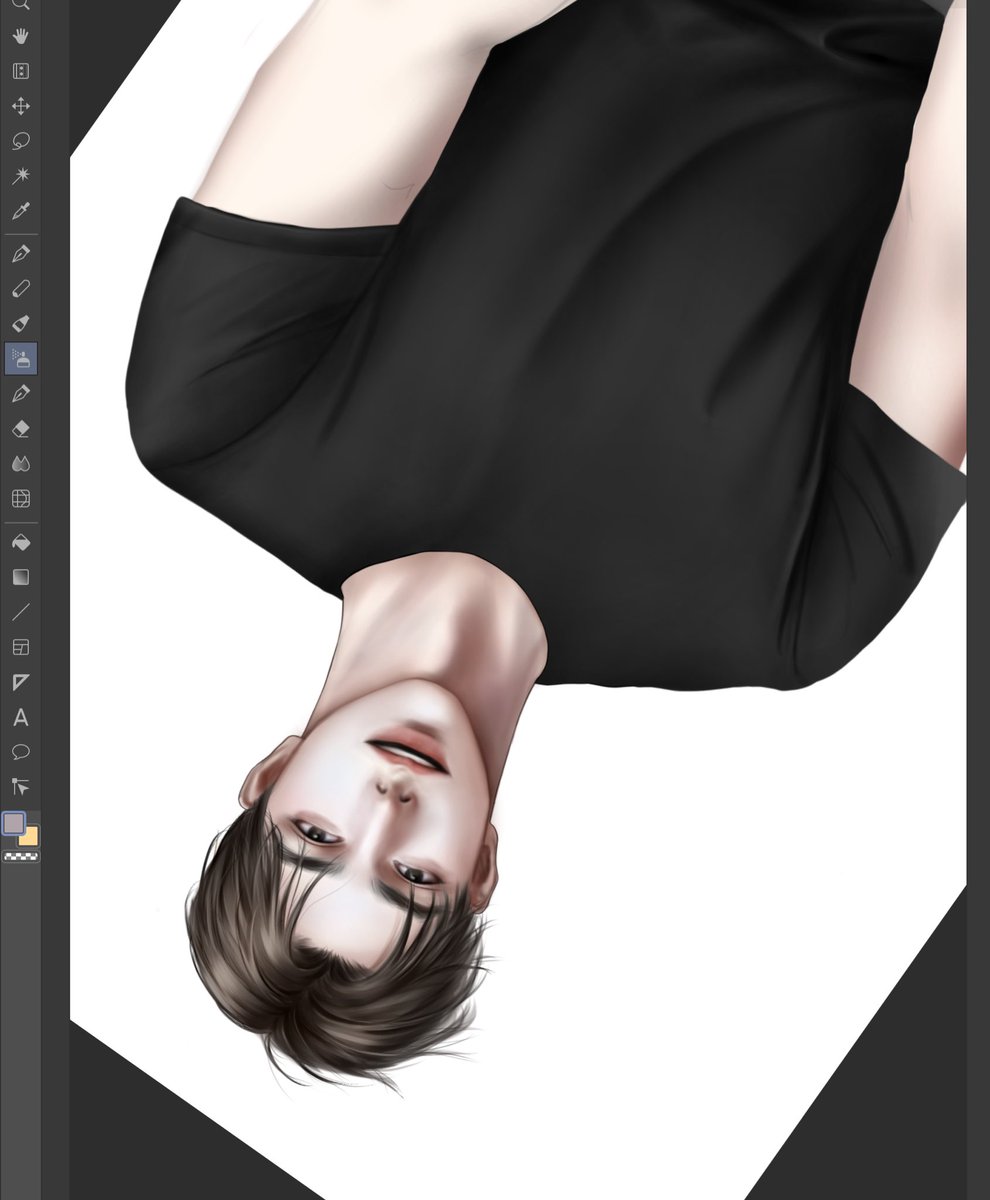Select the Balloon tool

[x=20, y=752]
